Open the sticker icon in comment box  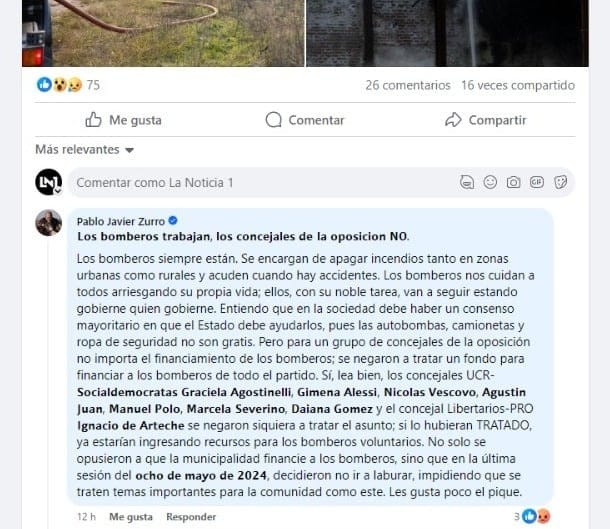pos(560,182)
